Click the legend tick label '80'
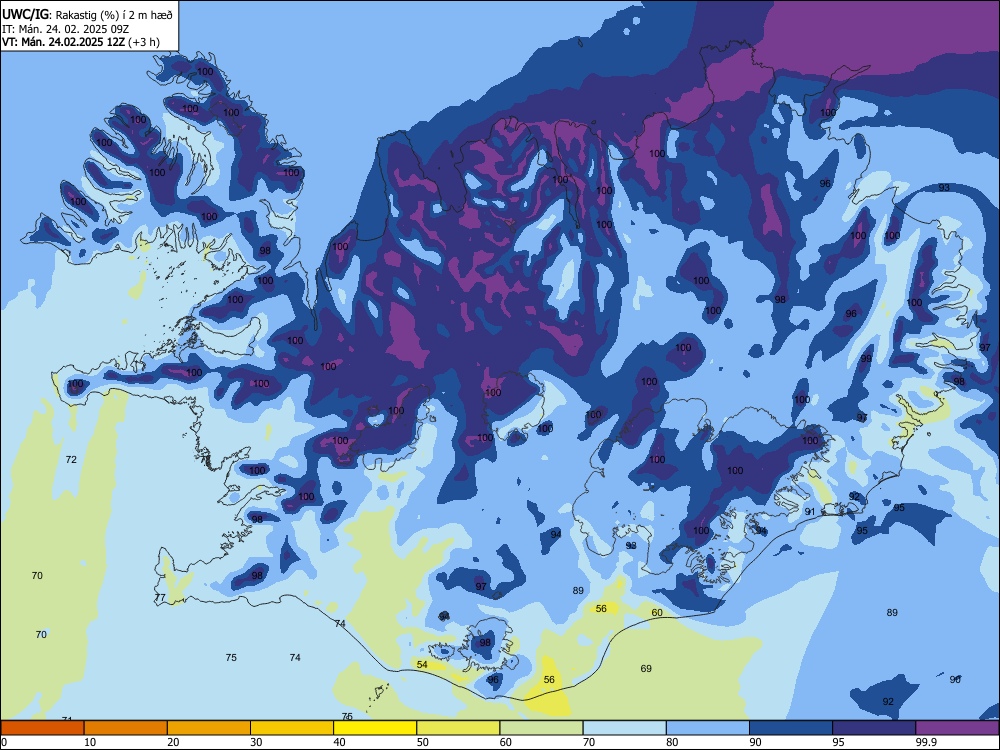 (x=672, y=742)
